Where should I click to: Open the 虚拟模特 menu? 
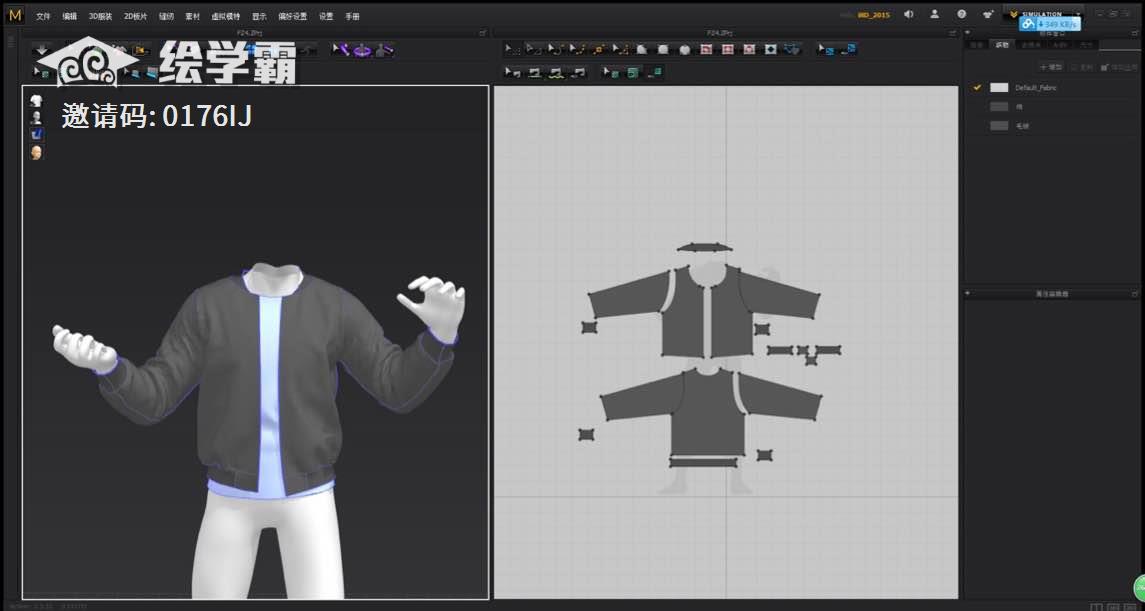coord(225,15)
